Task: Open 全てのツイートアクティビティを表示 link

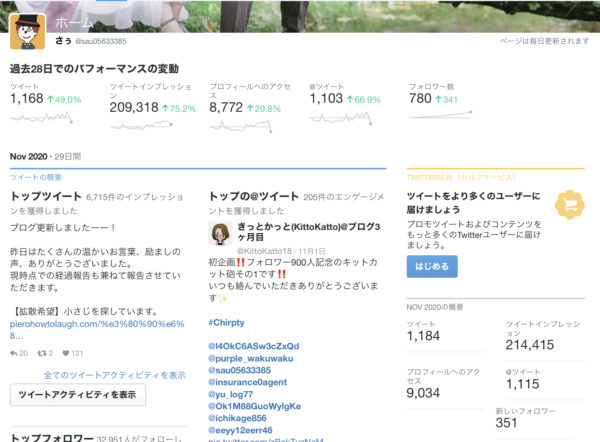Action: pyautogui.click(x=114, y=375)
